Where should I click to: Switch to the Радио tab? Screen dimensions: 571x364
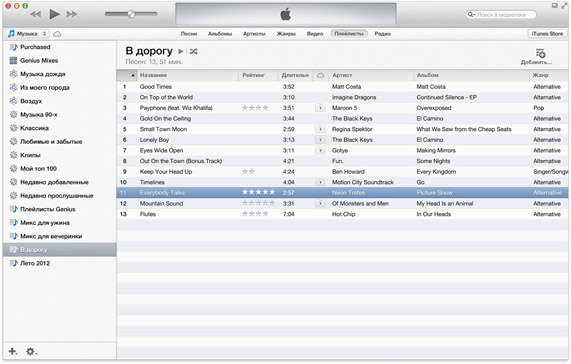pyautogui.click(x=382, y=34)
